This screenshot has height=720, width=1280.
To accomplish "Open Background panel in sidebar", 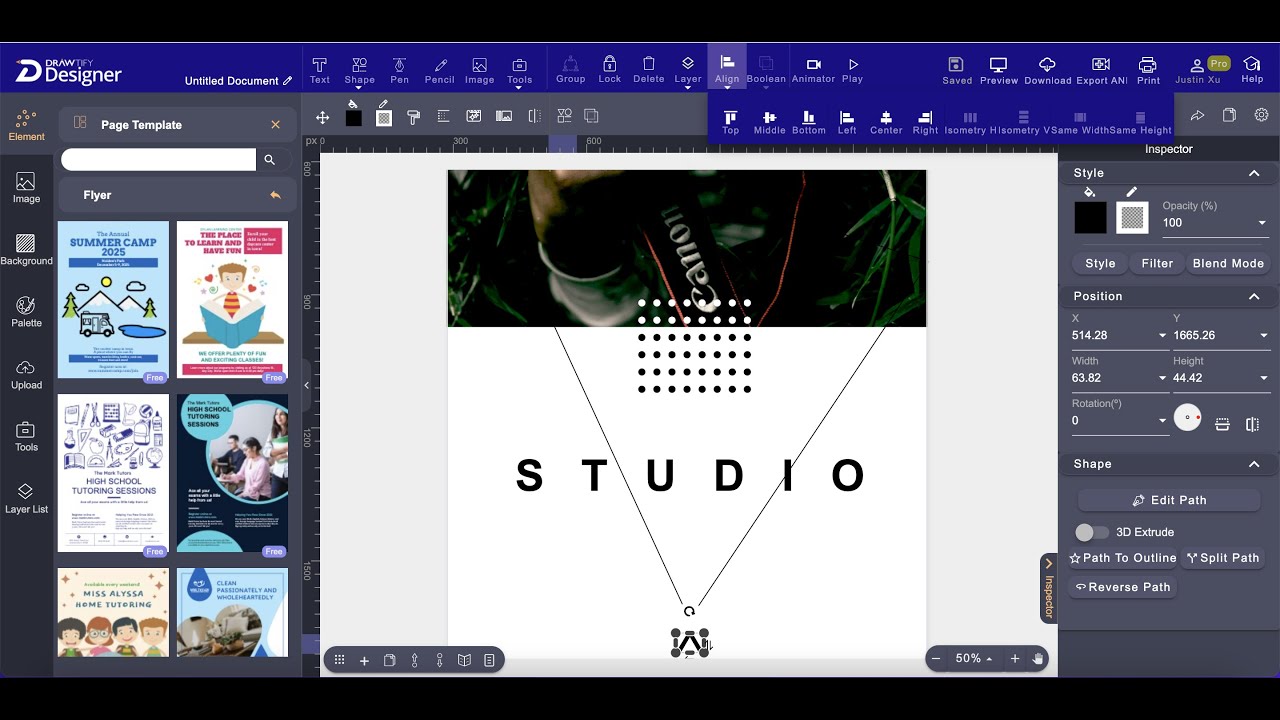I will 26,250.
